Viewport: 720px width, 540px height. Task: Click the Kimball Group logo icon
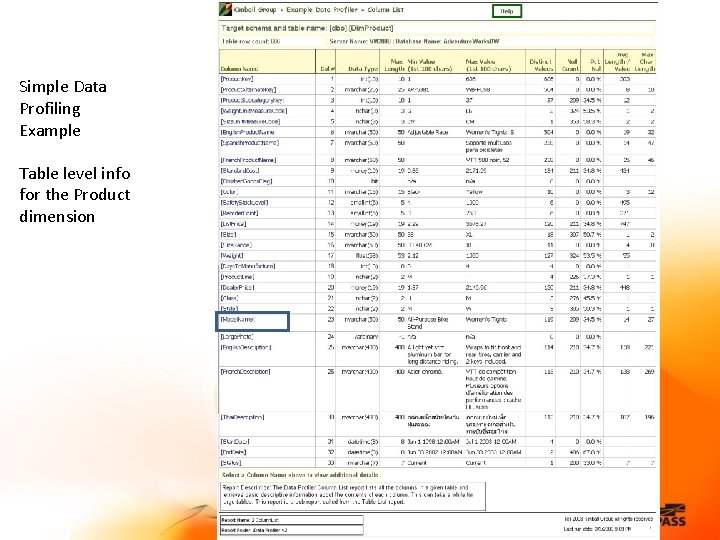[225, 10]
